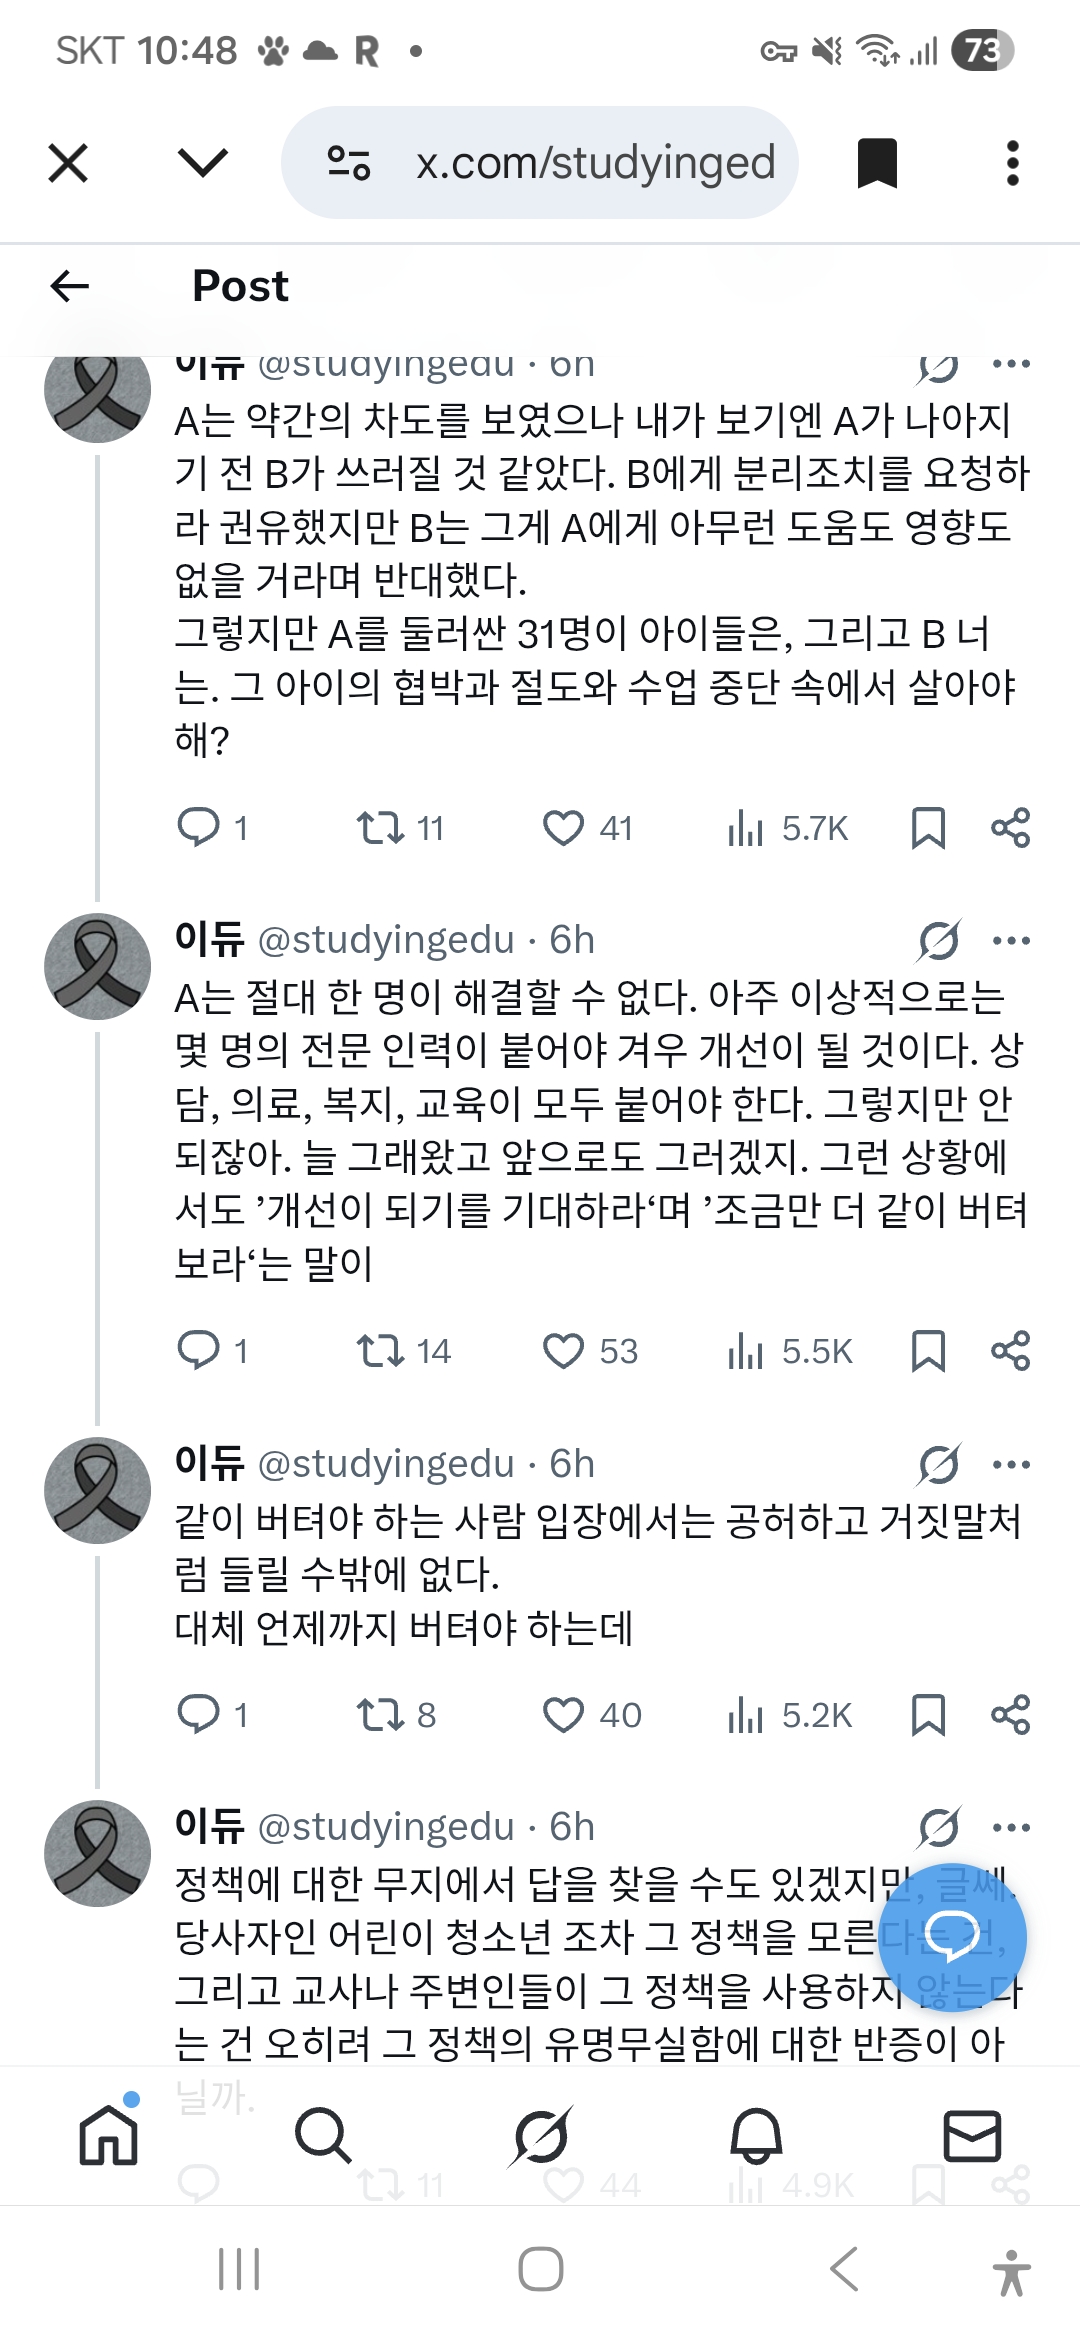1080x2340 pixels.
Task: Share the post with 5.5K views
Action: coord(1010,1351)
